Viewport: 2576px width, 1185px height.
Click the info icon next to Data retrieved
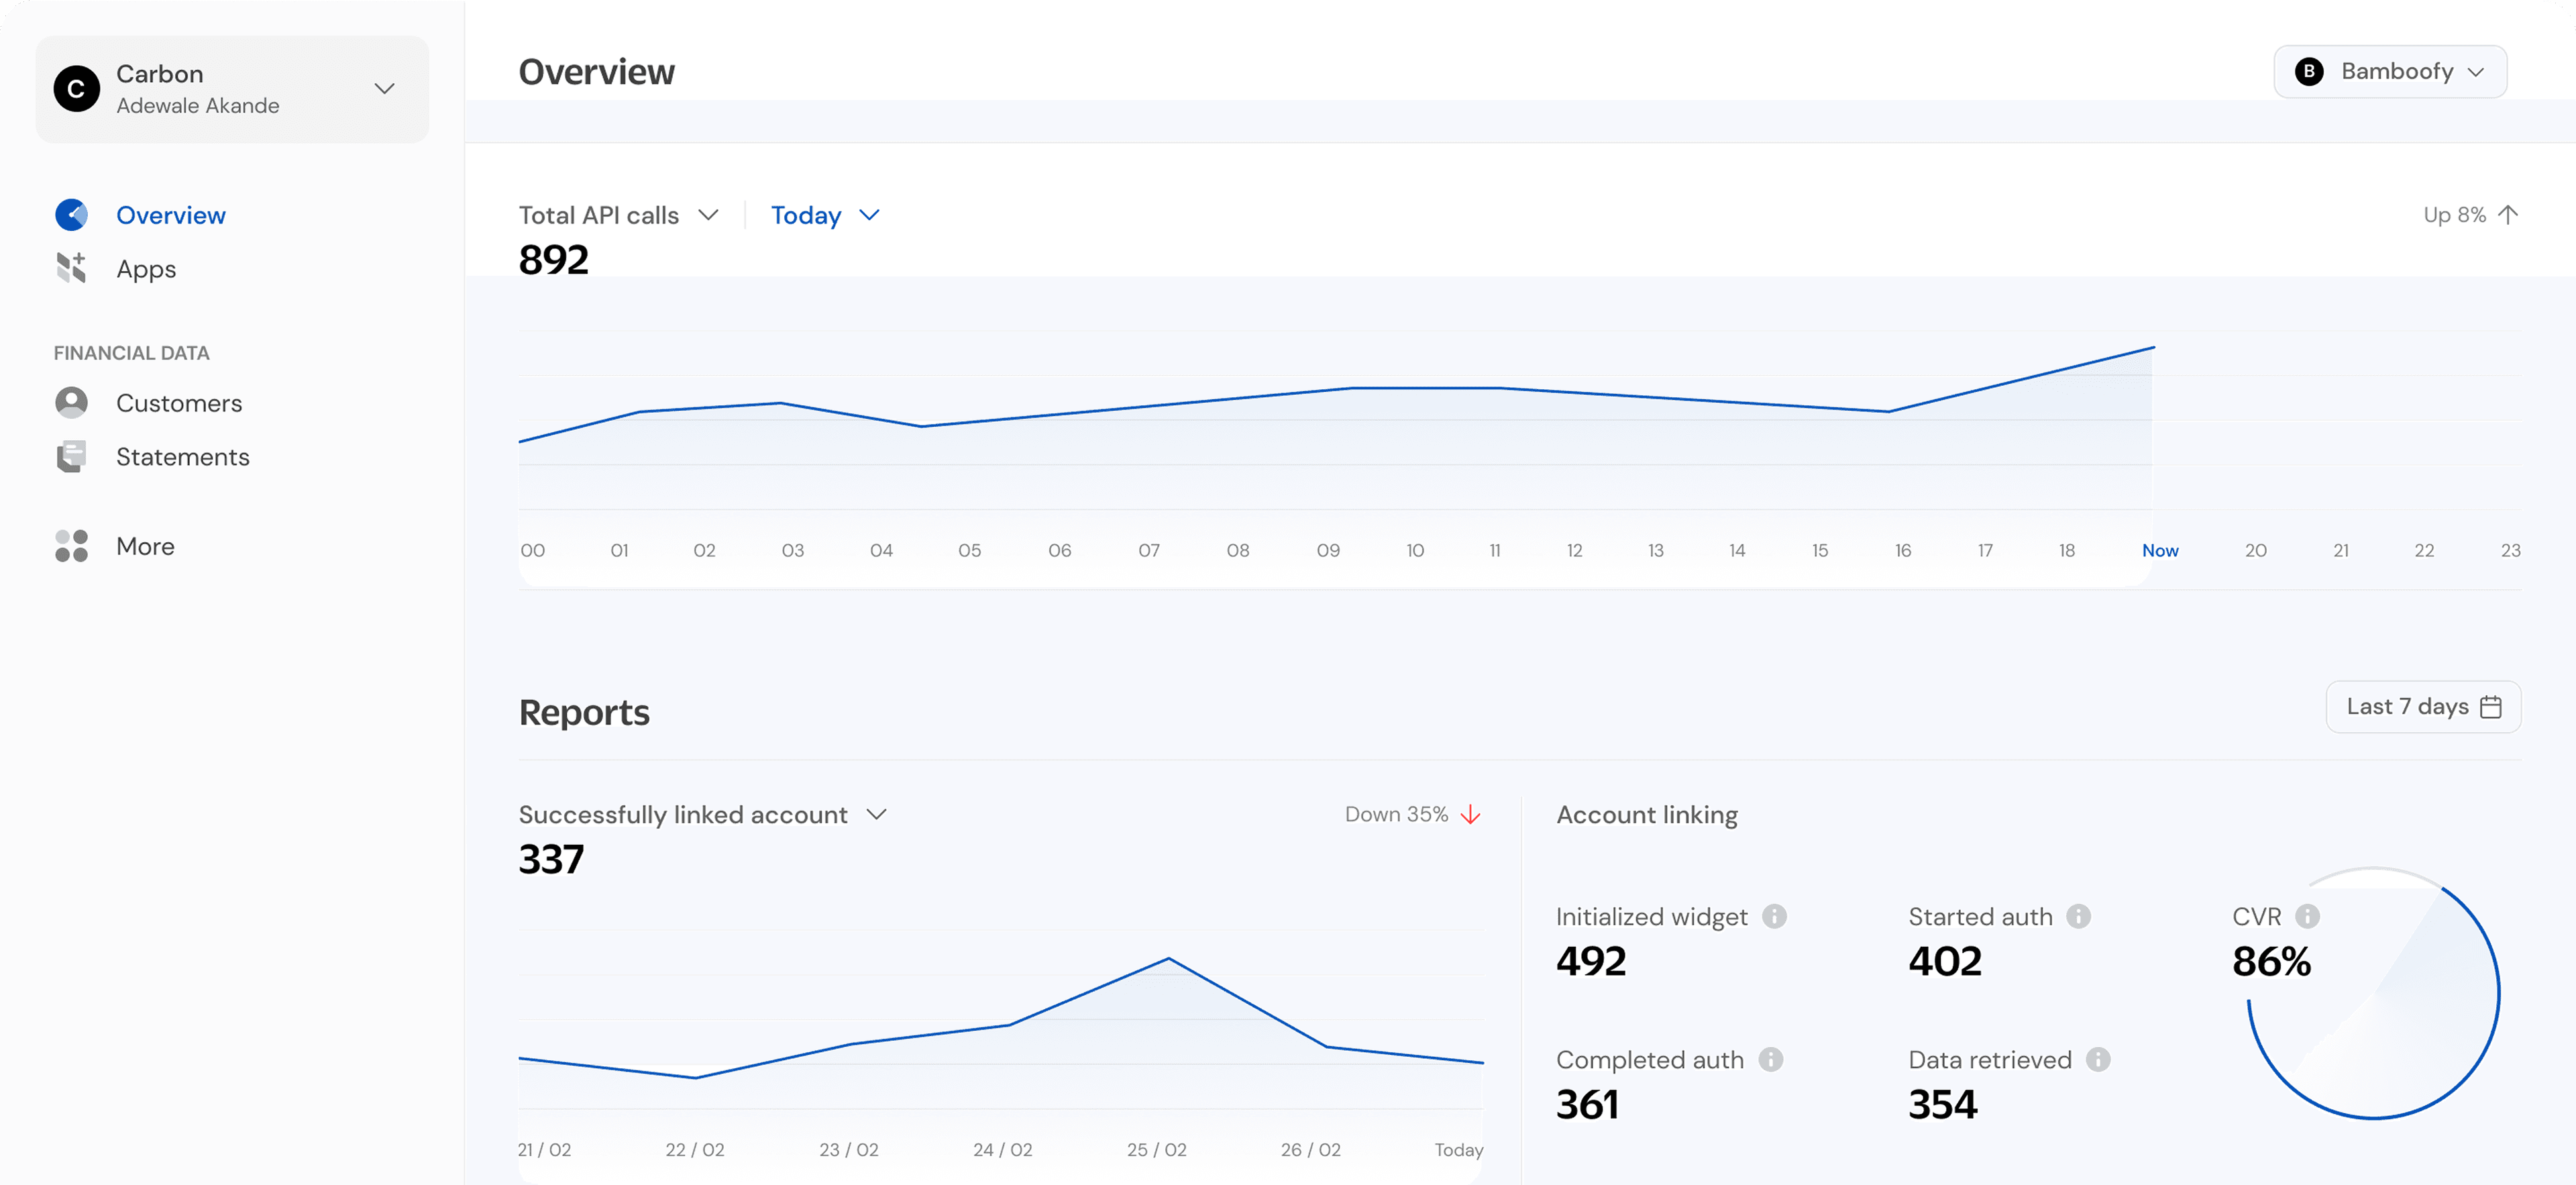2098,1059
